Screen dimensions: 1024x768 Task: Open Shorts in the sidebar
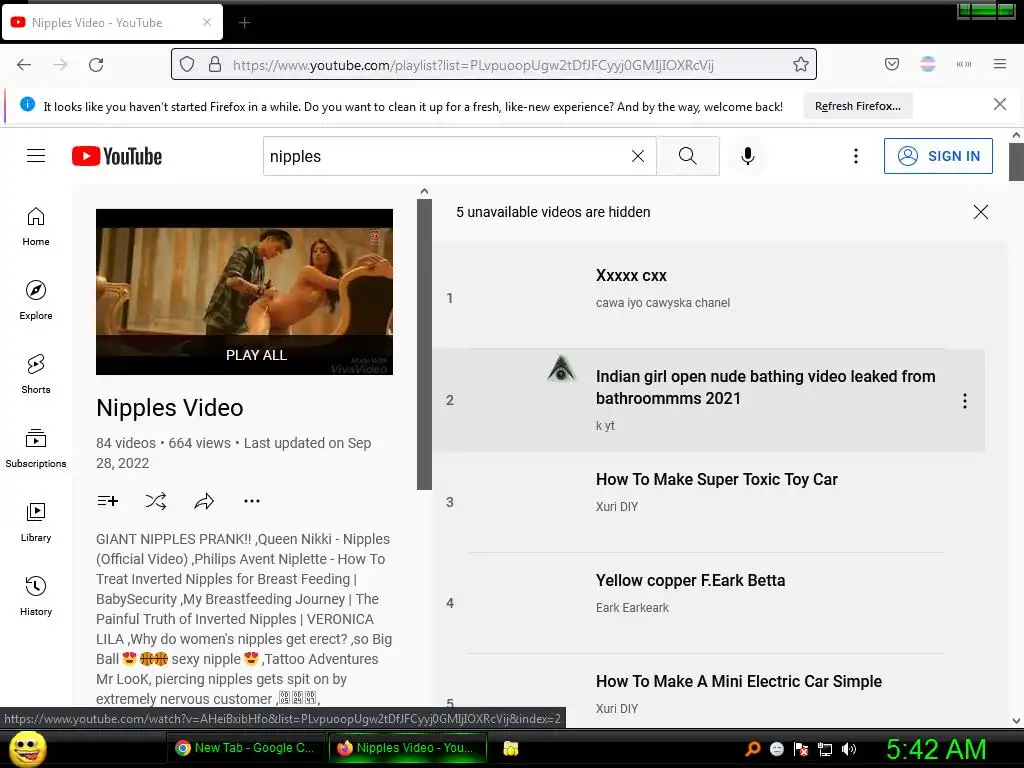tap(36, 374)
